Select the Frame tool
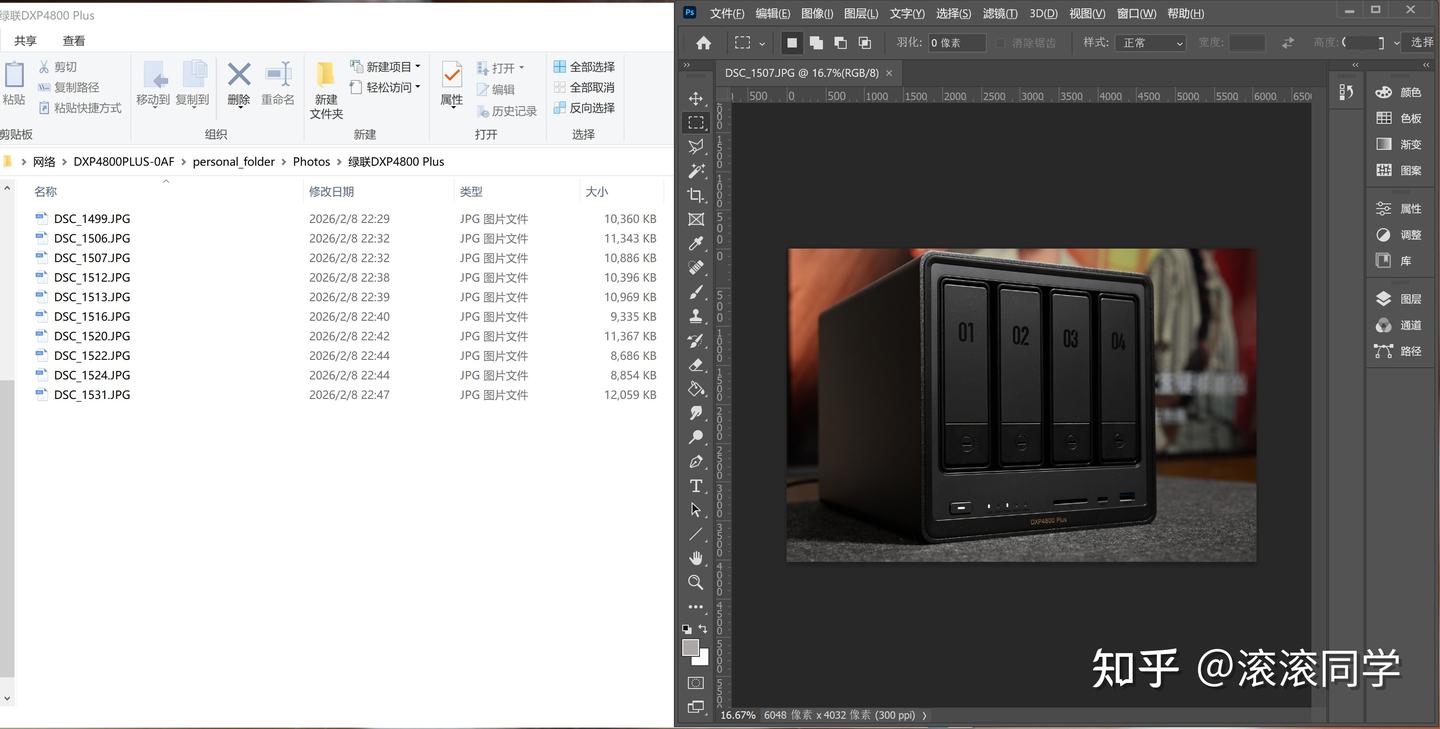This screenshot has height=729, width=1440. pos(696,219)
